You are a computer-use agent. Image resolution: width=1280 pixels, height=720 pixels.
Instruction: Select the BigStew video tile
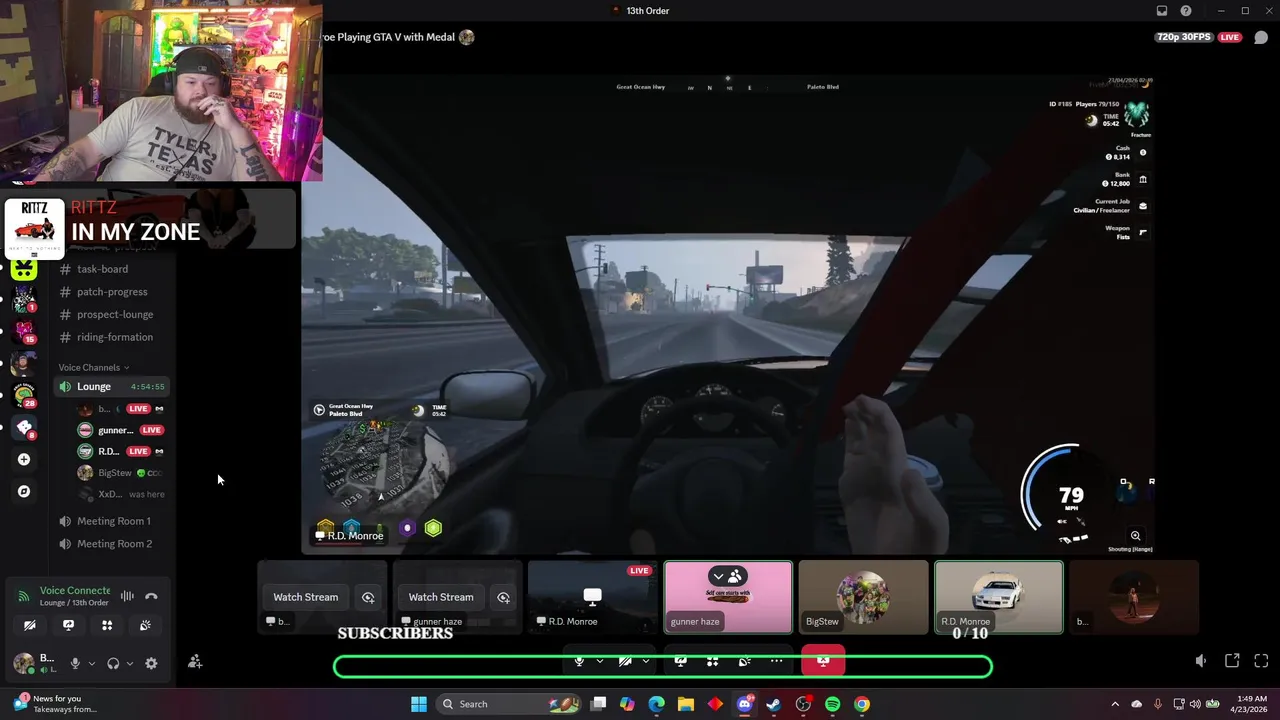point(863,597)
